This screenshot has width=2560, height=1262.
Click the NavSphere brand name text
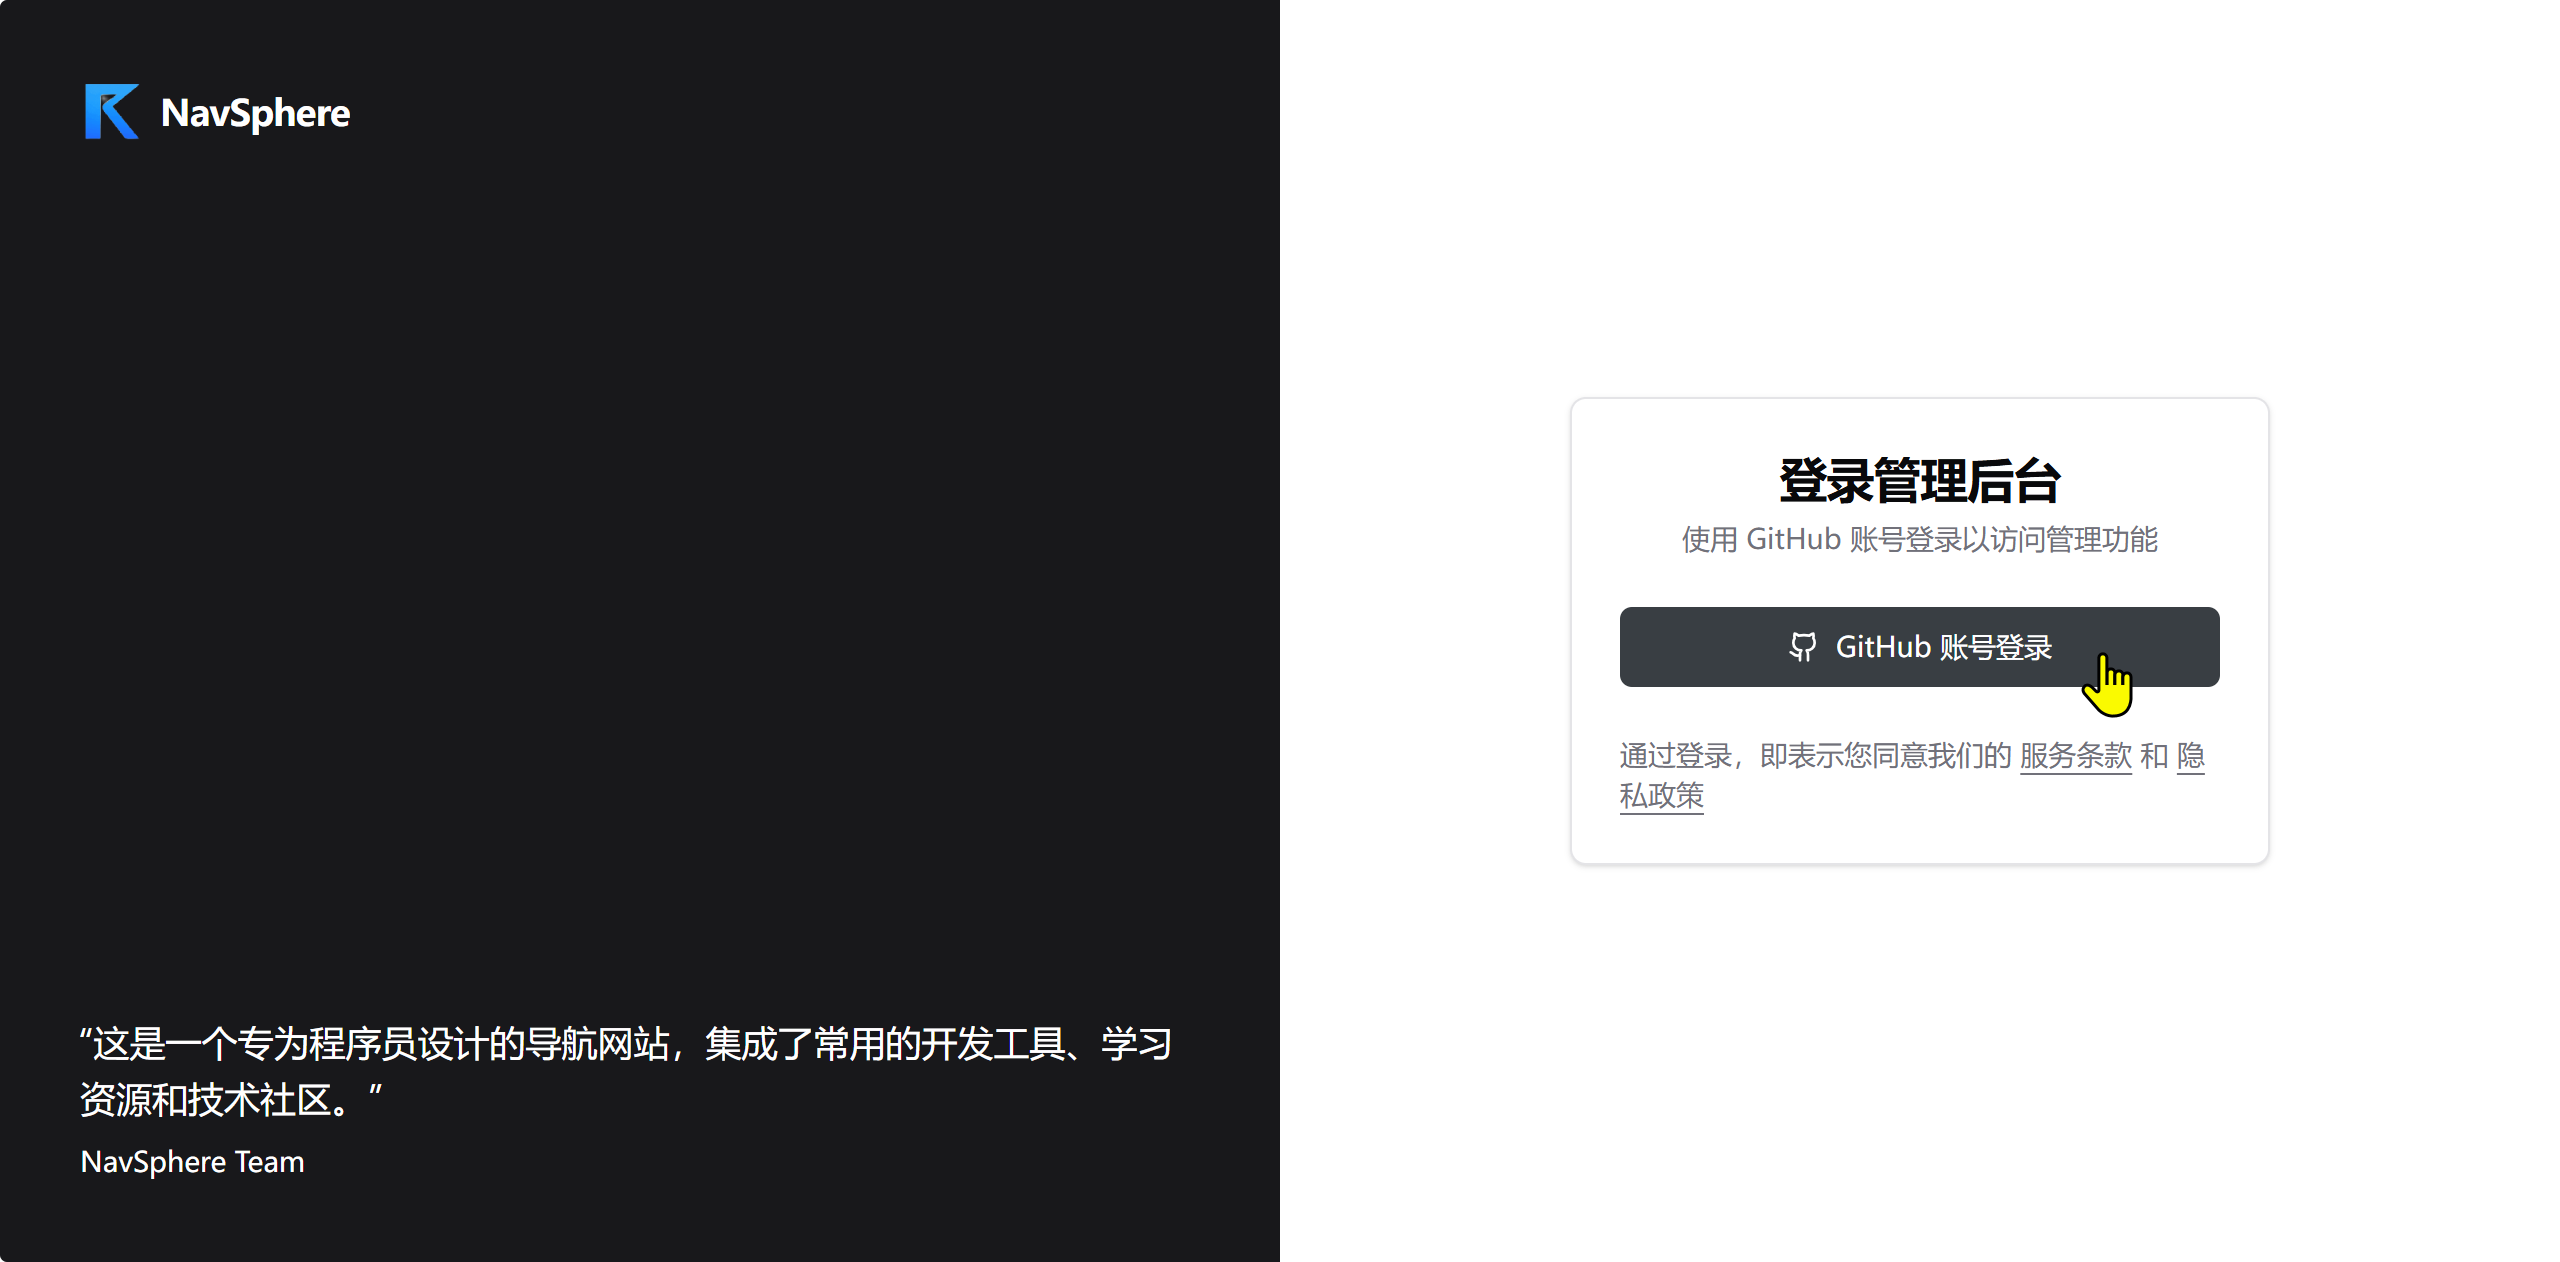255,113
